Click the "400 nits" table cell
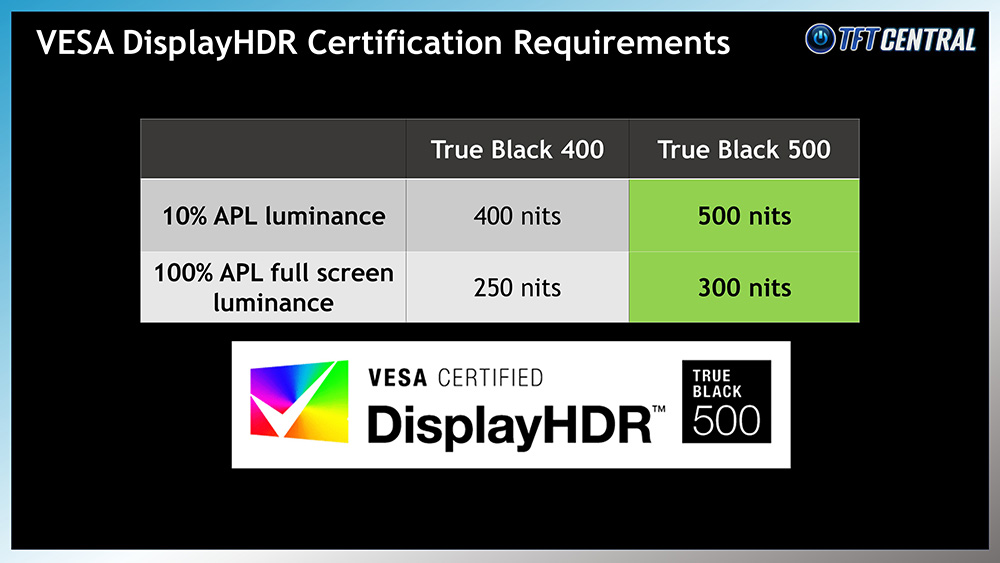This screenshot has width=1000, height=563. click(517, 216)
